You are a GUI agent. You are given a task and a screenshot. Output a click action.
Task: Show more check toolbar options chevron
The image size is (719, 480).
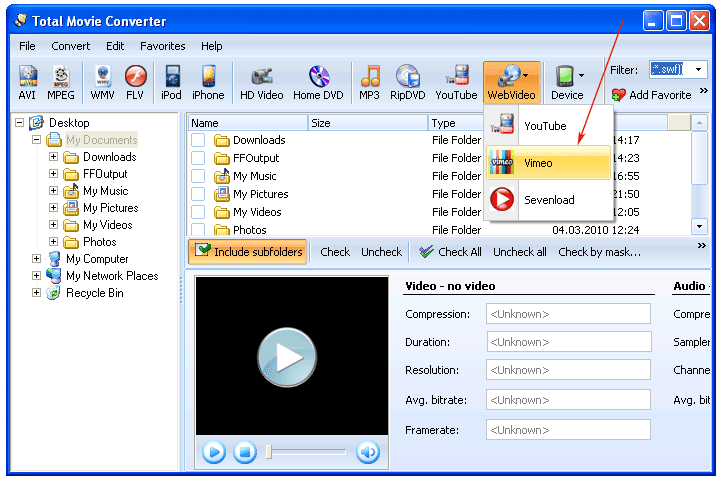coord(702,246)
